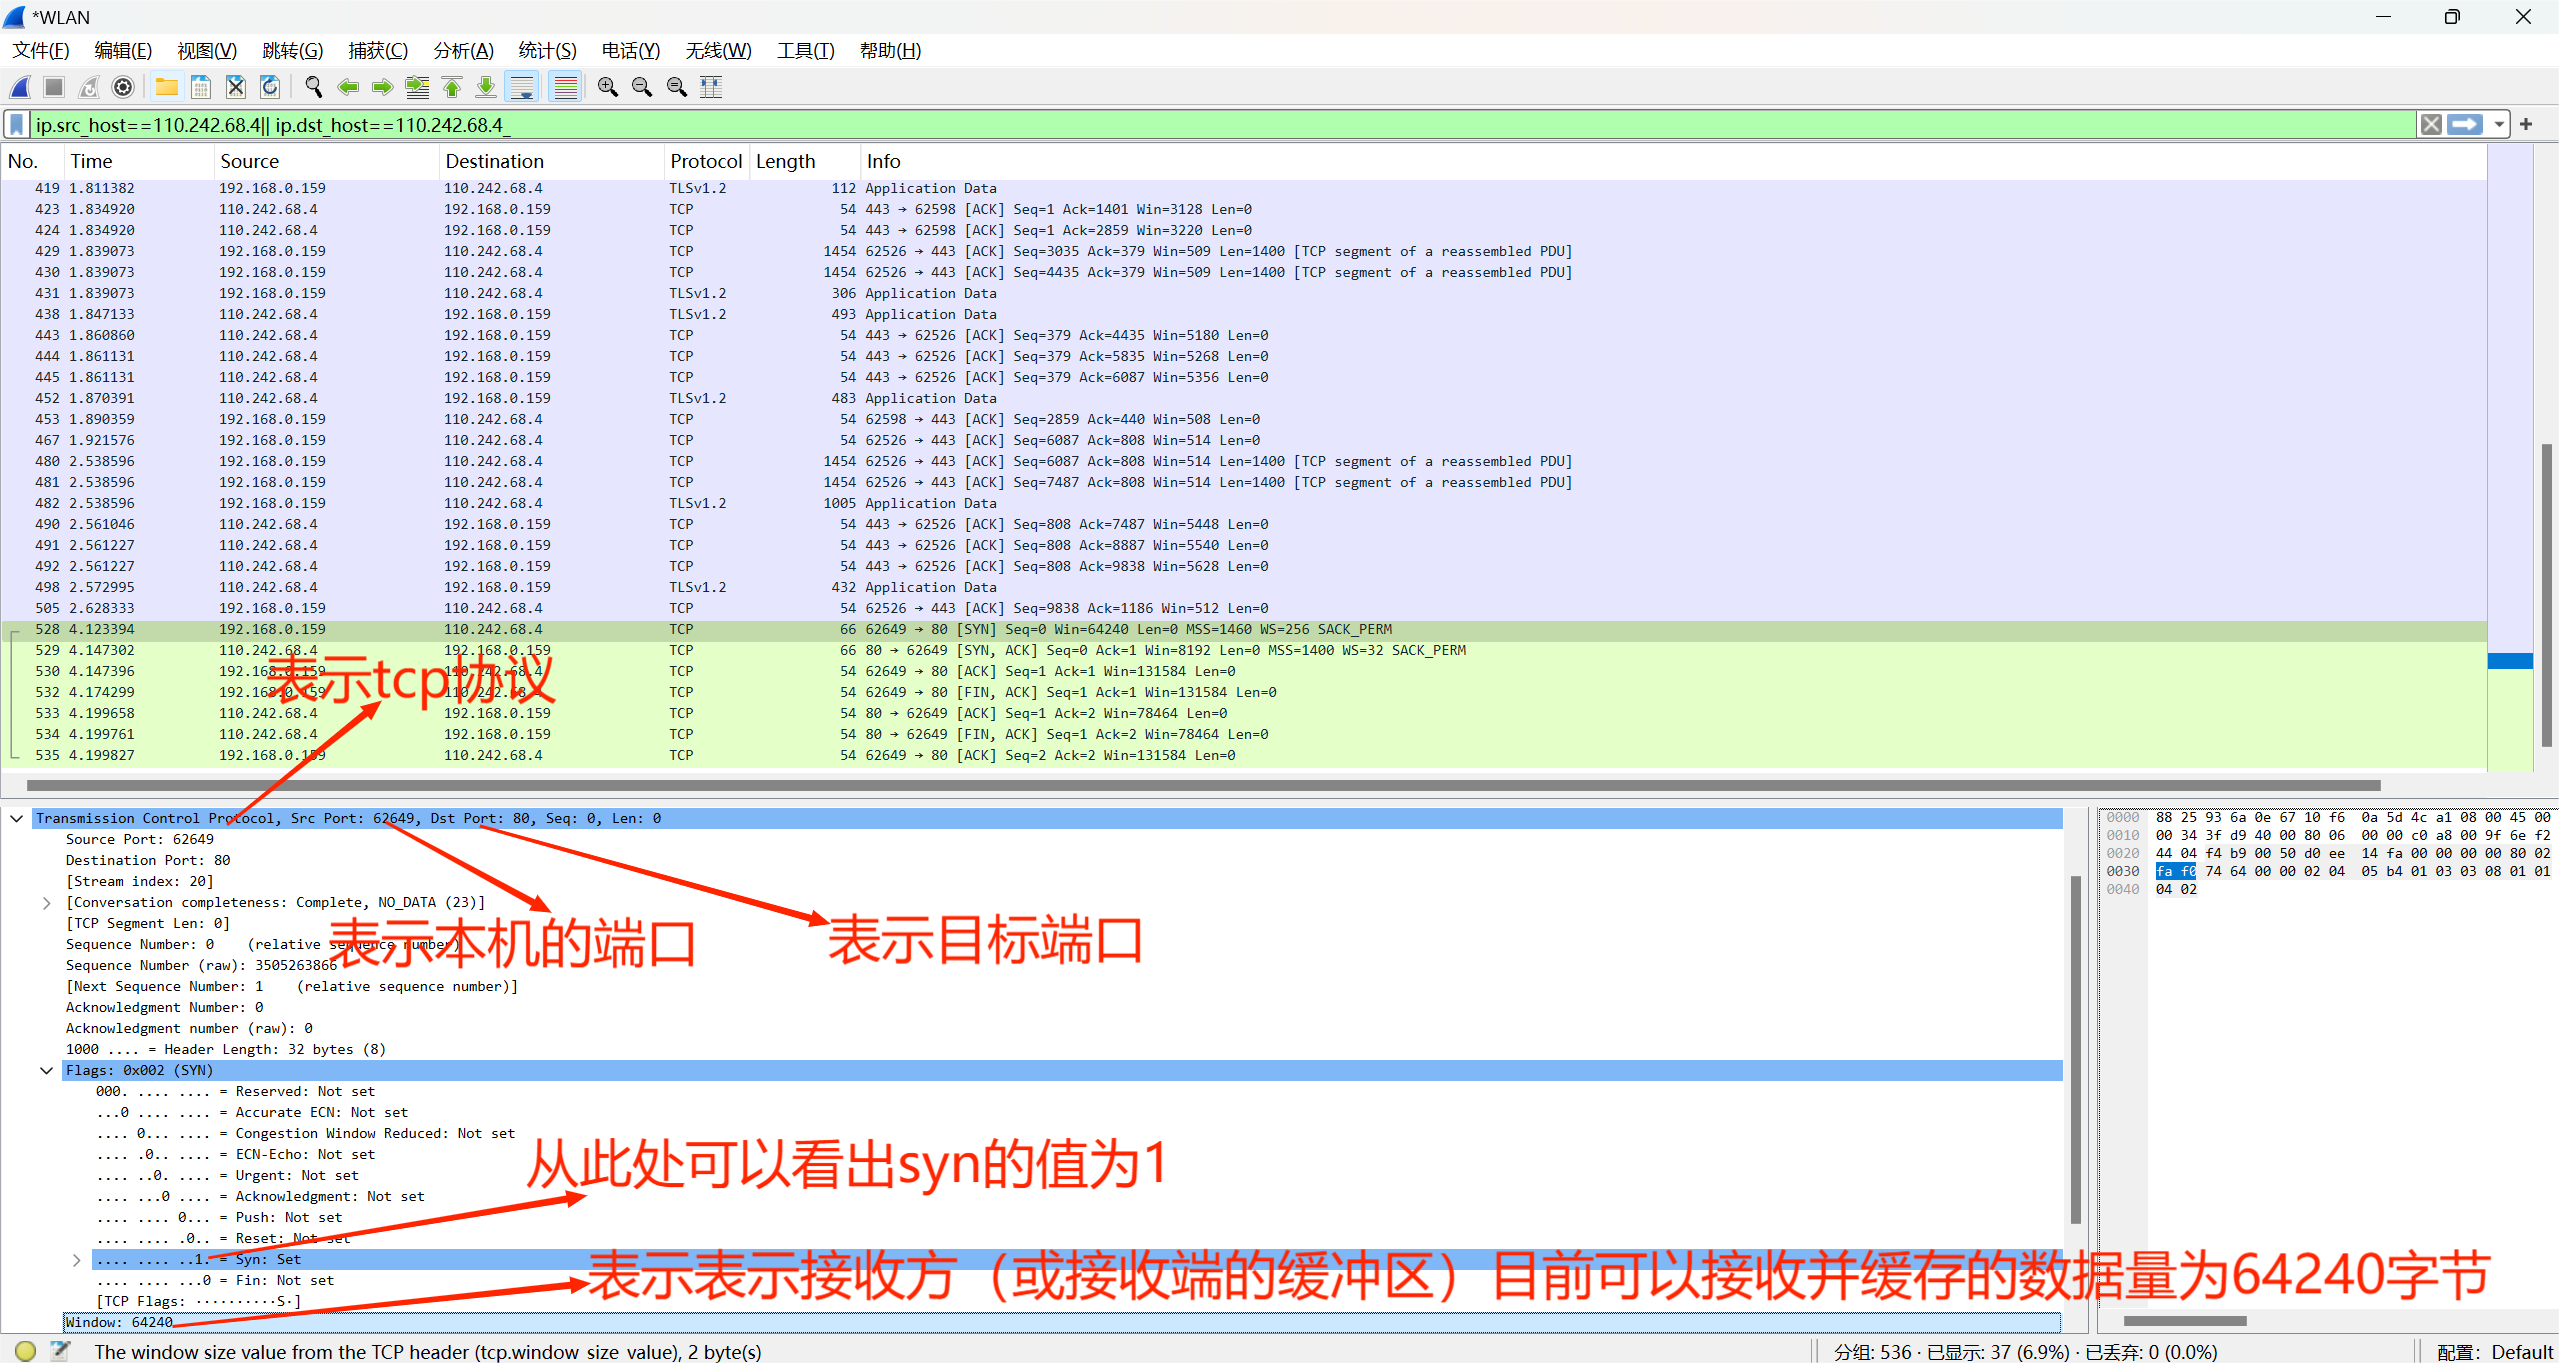Clear the display filter
Viewport: 2559px width, 1363px height.
2431,125
